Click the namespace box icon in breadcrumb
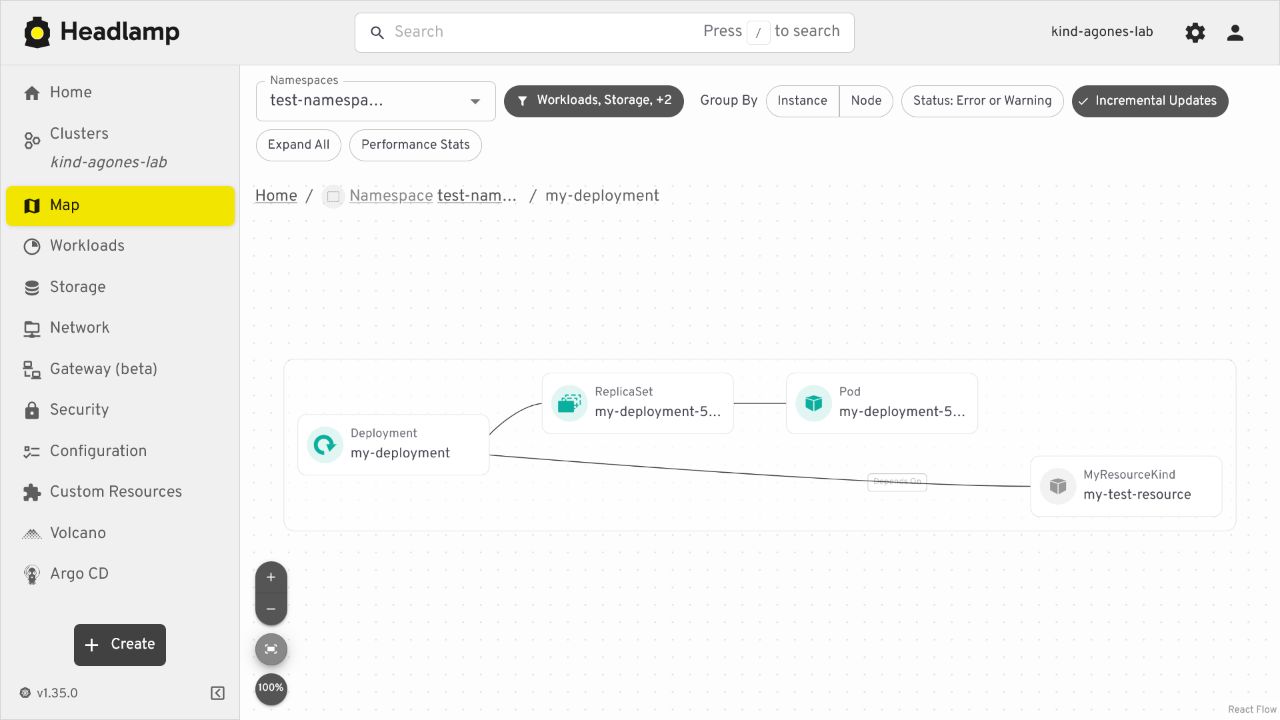The width and height of the screenshot is (1280, 720). pyautogui.click(x=333, y=196)
